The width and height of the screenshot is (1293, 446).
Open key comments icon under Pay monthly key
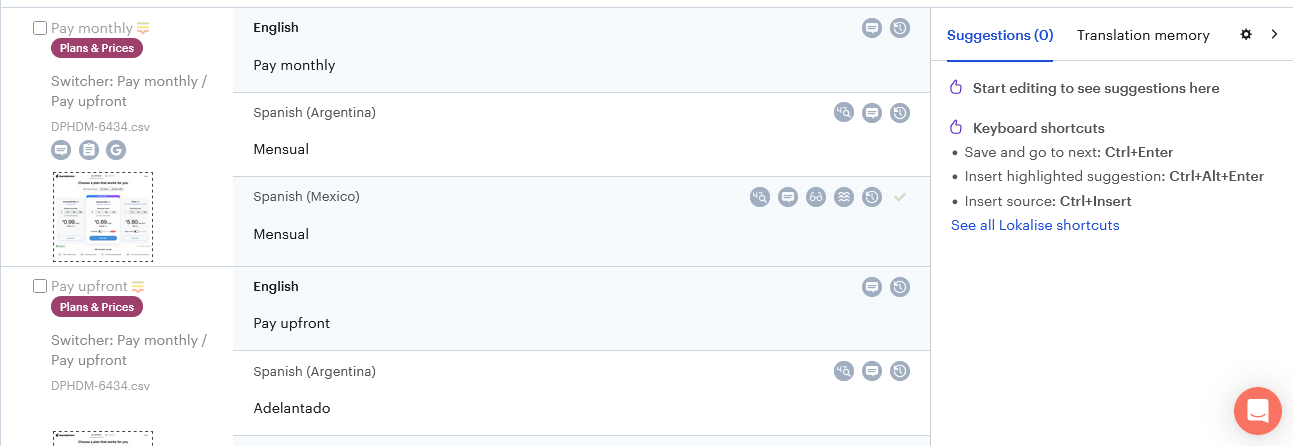[x=61, y=150]
